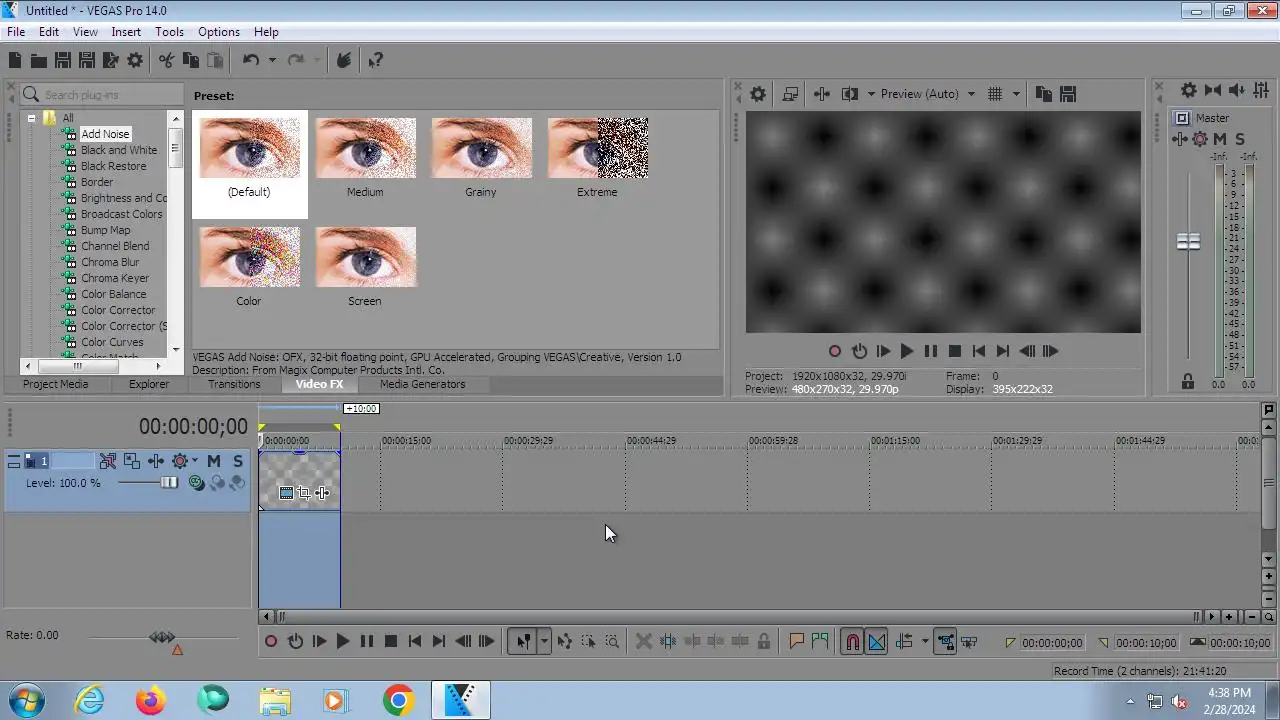1280x720 pixels.
Task: Click the Open project folder icon
Action: [x=38, y=61]
